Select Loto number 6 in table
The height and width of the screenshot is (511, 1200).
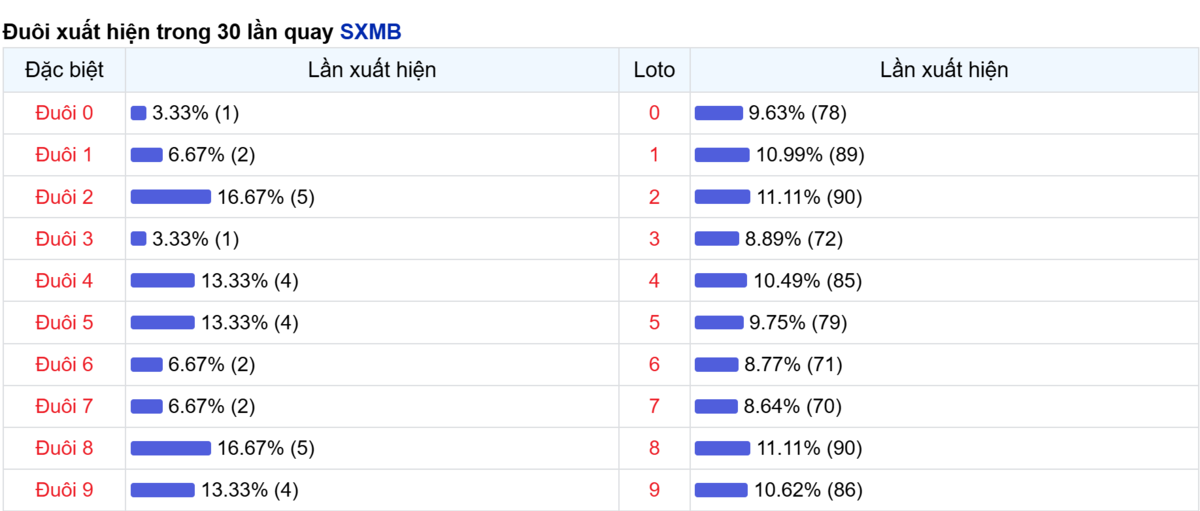tap(654, 364)
